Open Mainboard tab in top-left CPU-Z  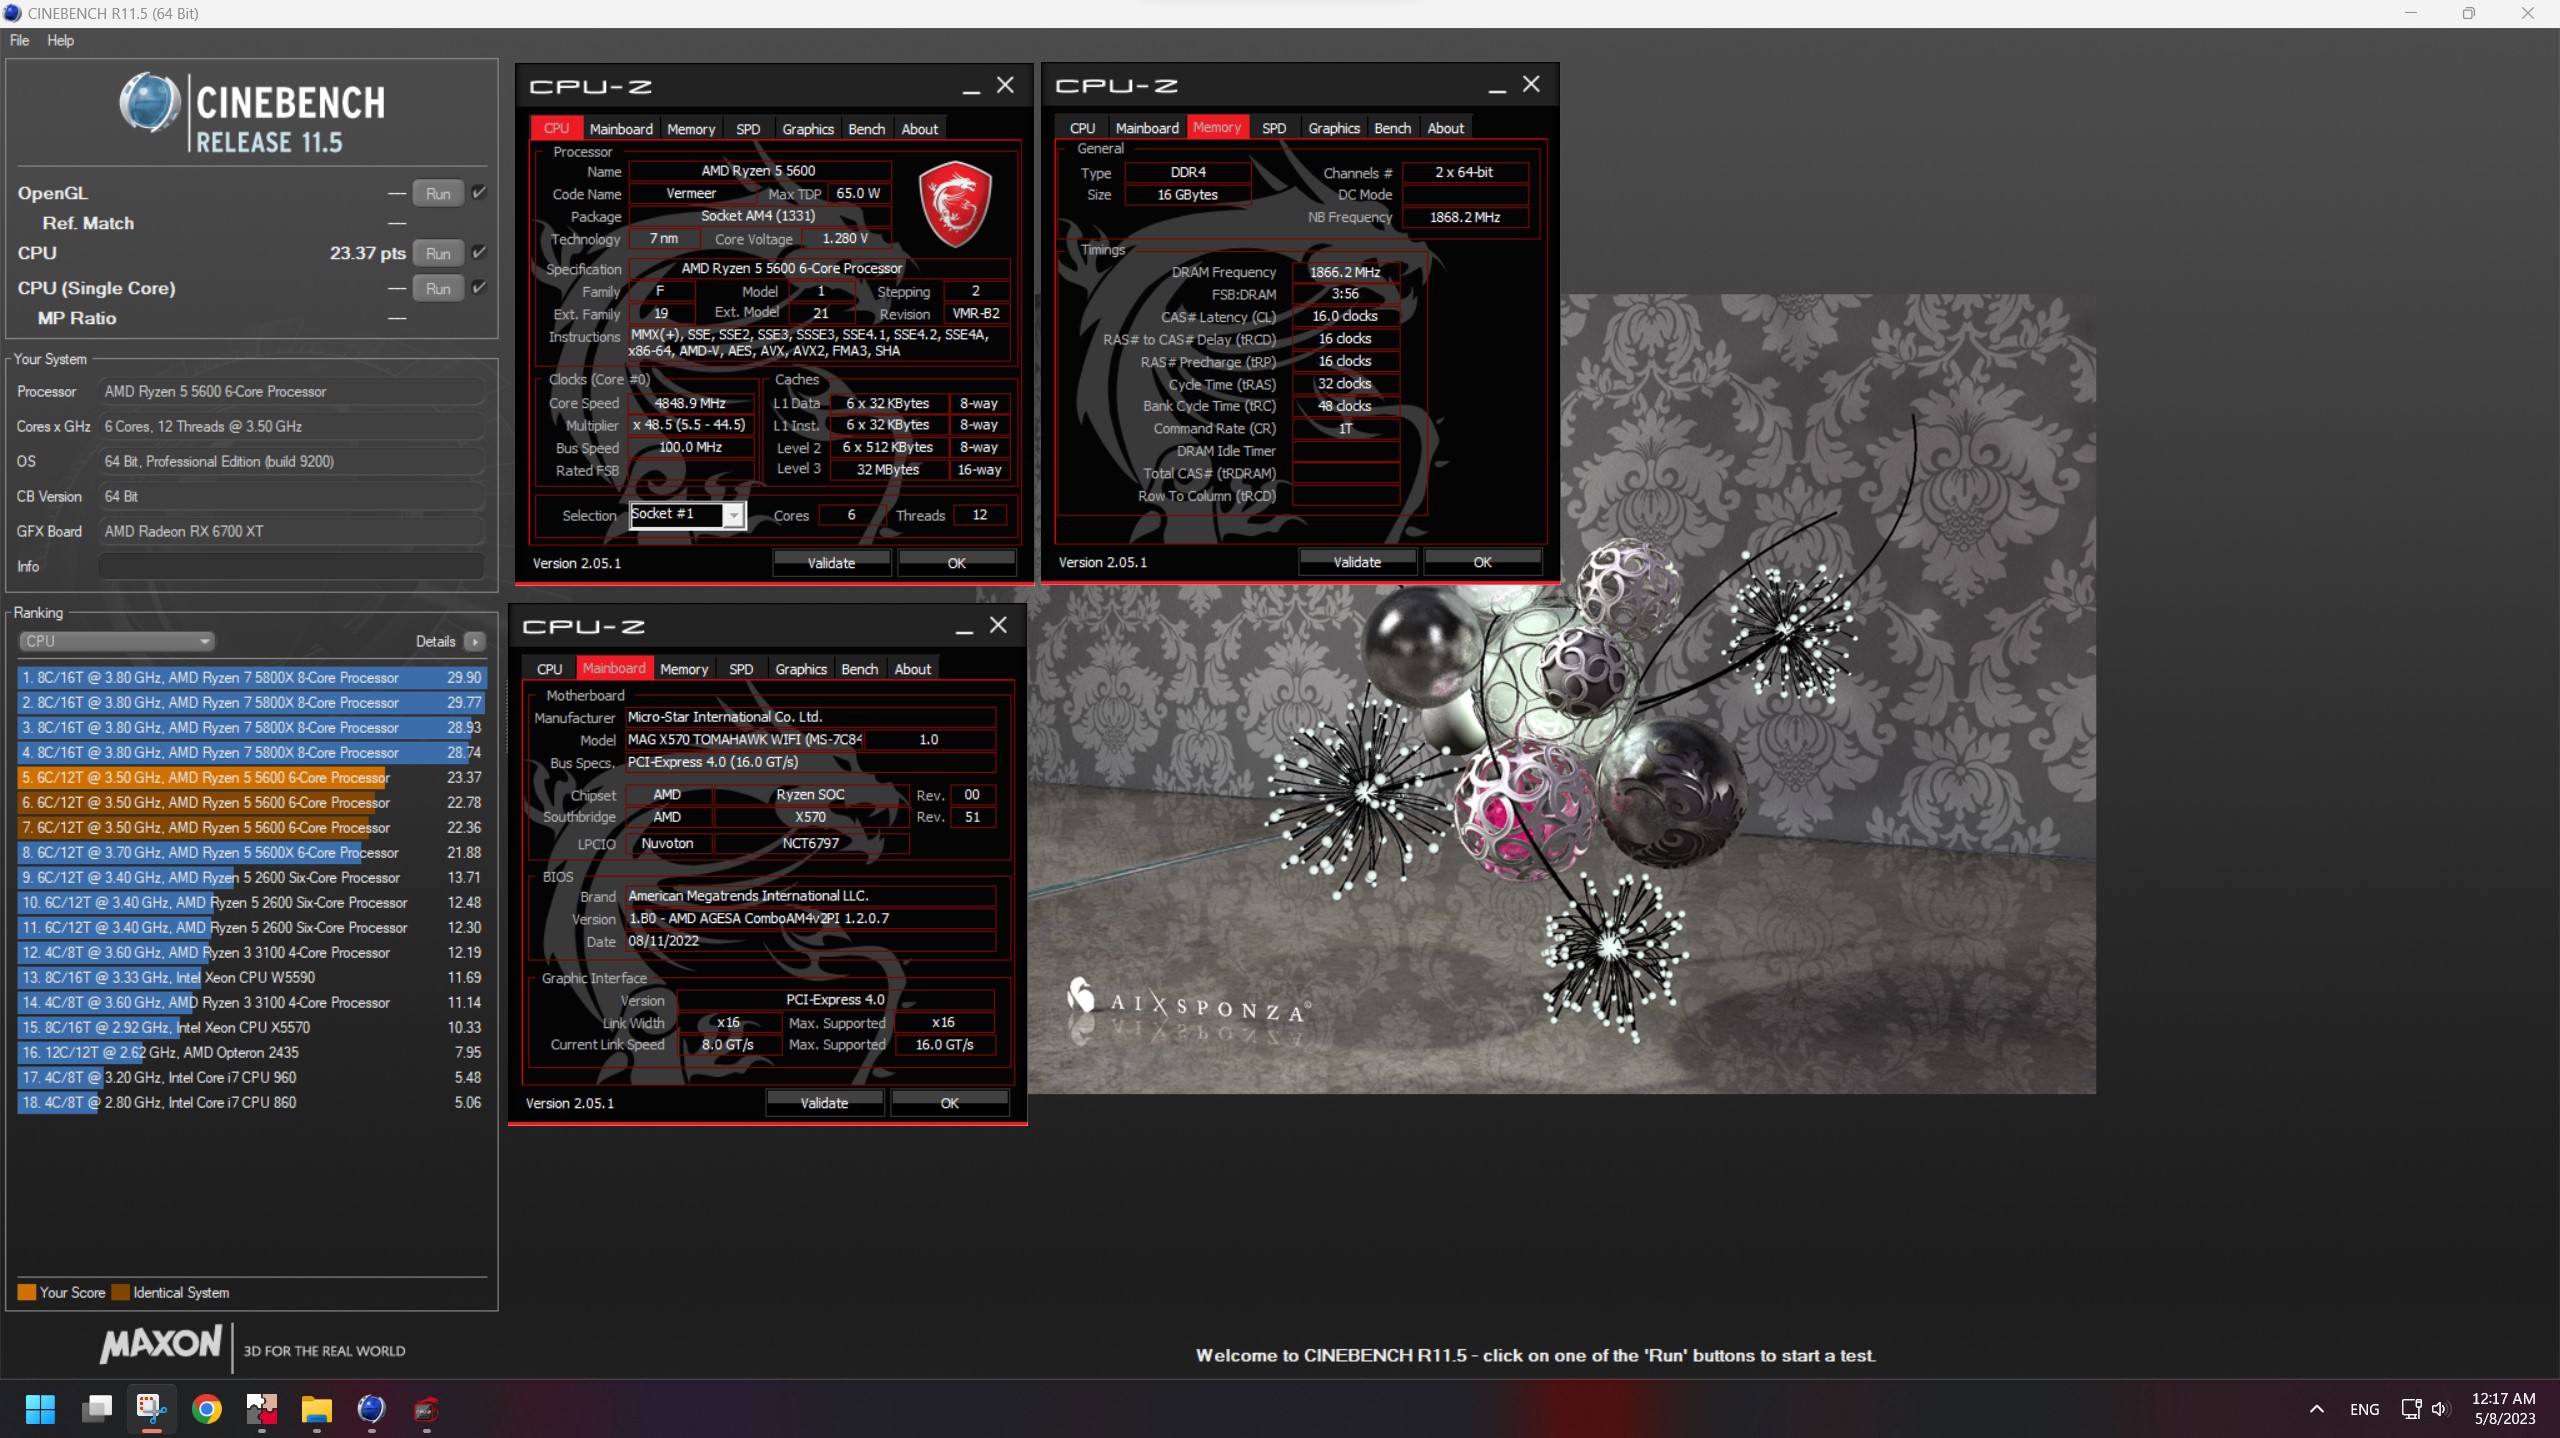click(621, 129)
